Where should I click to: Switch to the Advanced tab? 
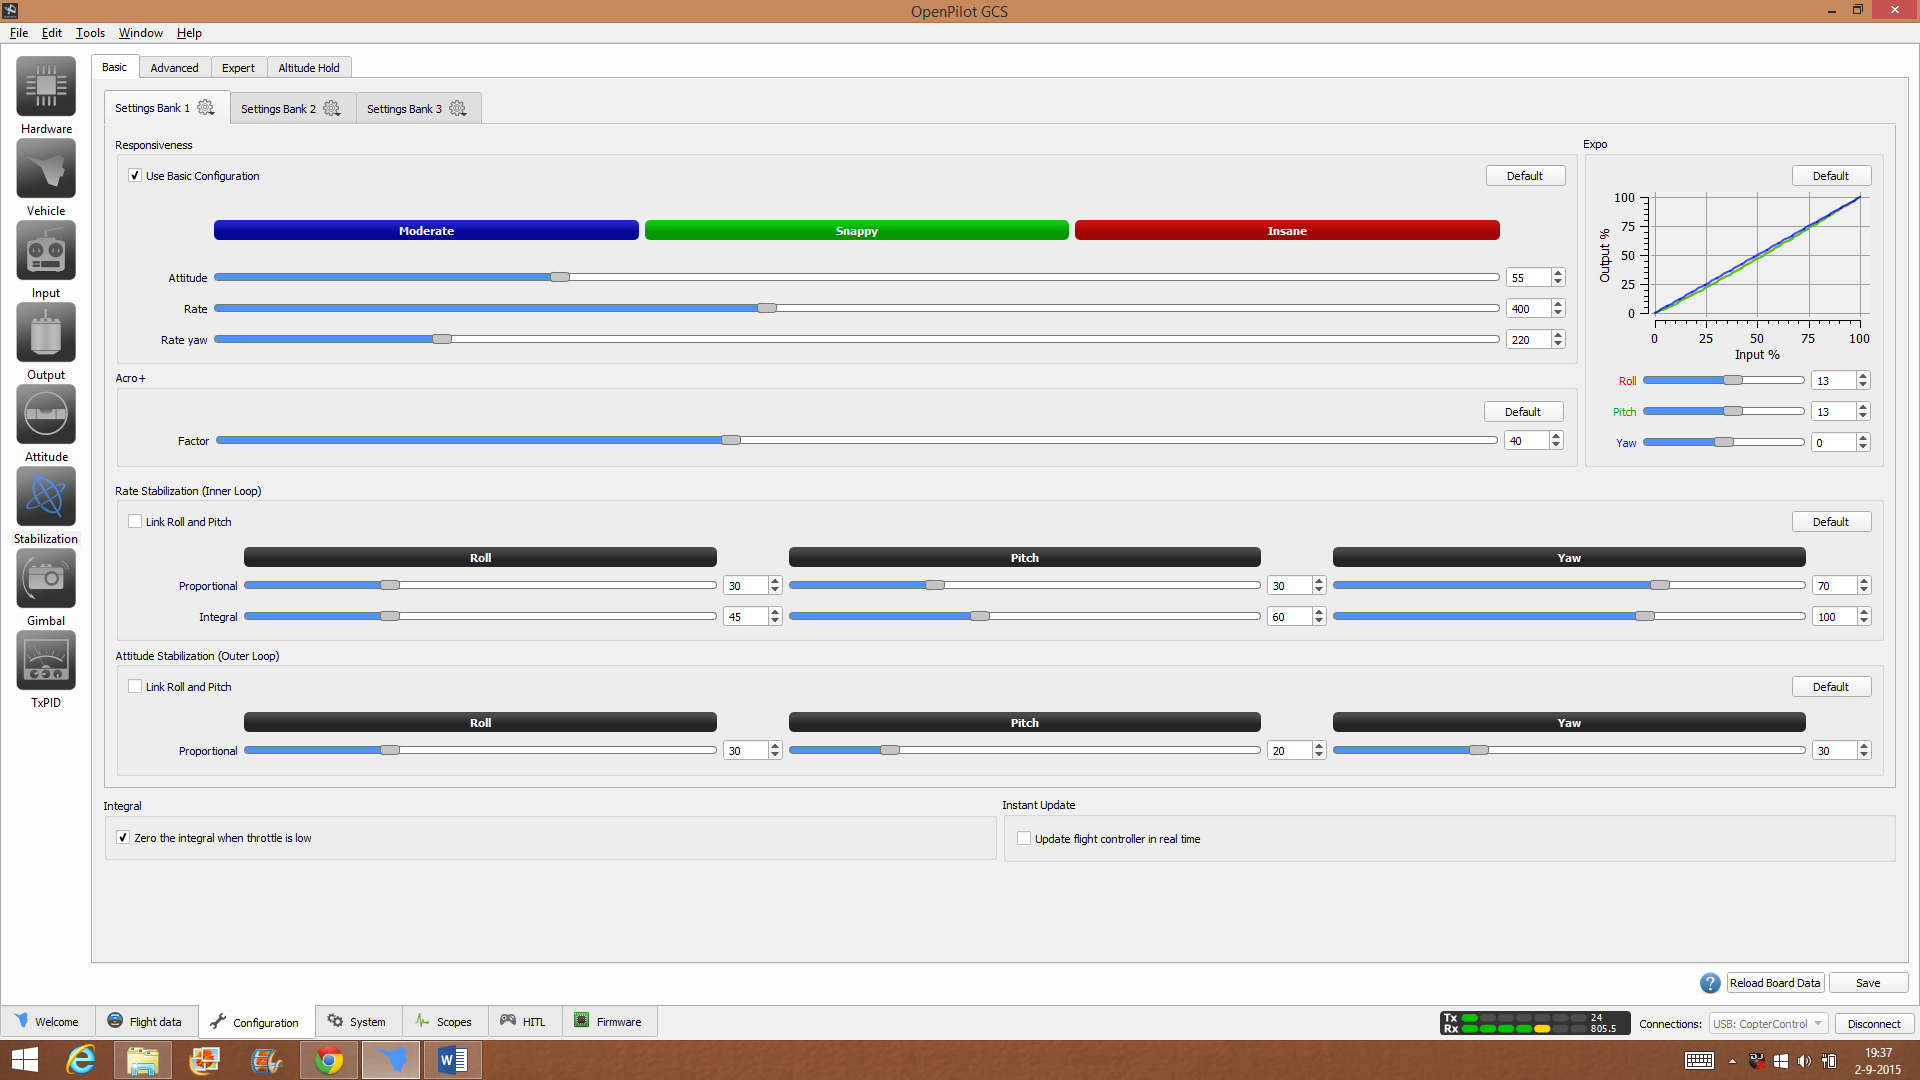click(174, 68)
